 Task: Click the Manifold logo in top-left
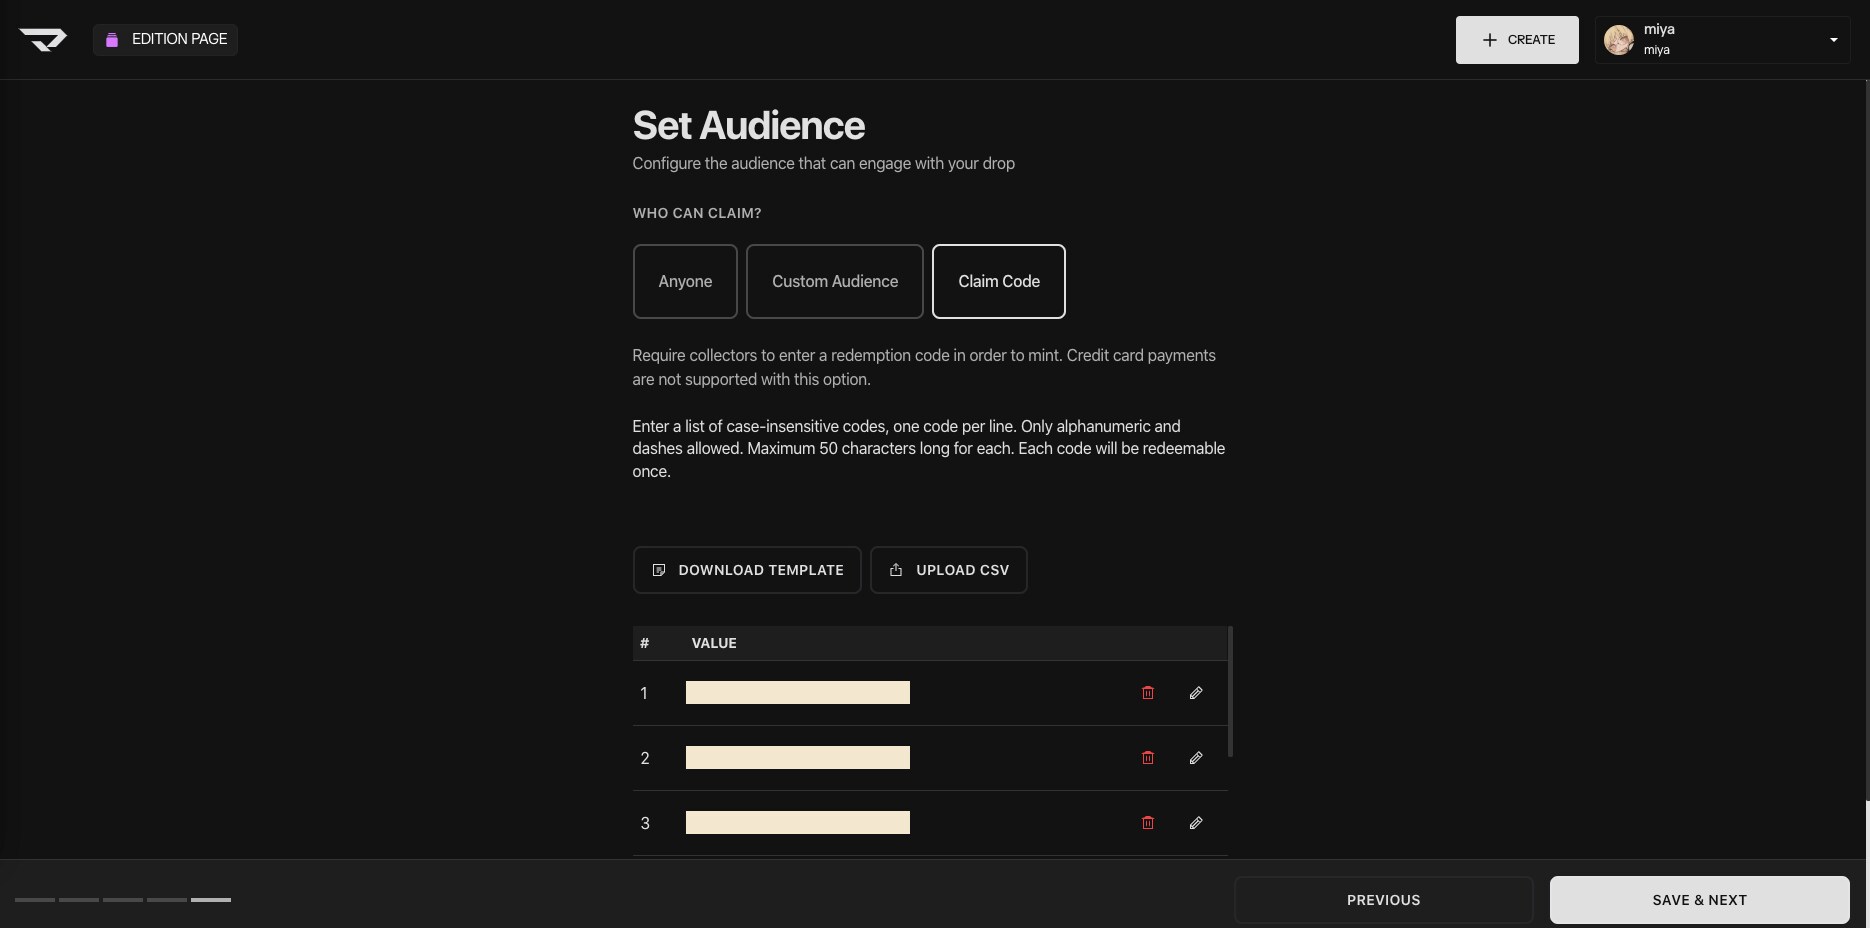[43, 39]
